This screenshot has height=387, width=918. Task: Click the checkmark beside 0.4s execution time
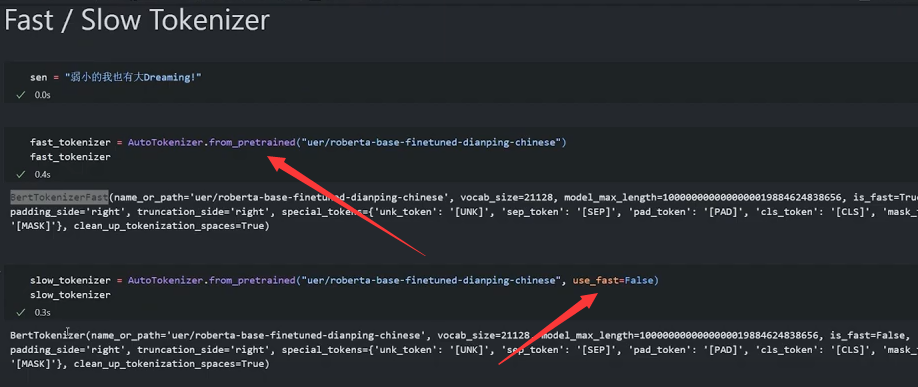click(x=21, y=174)
